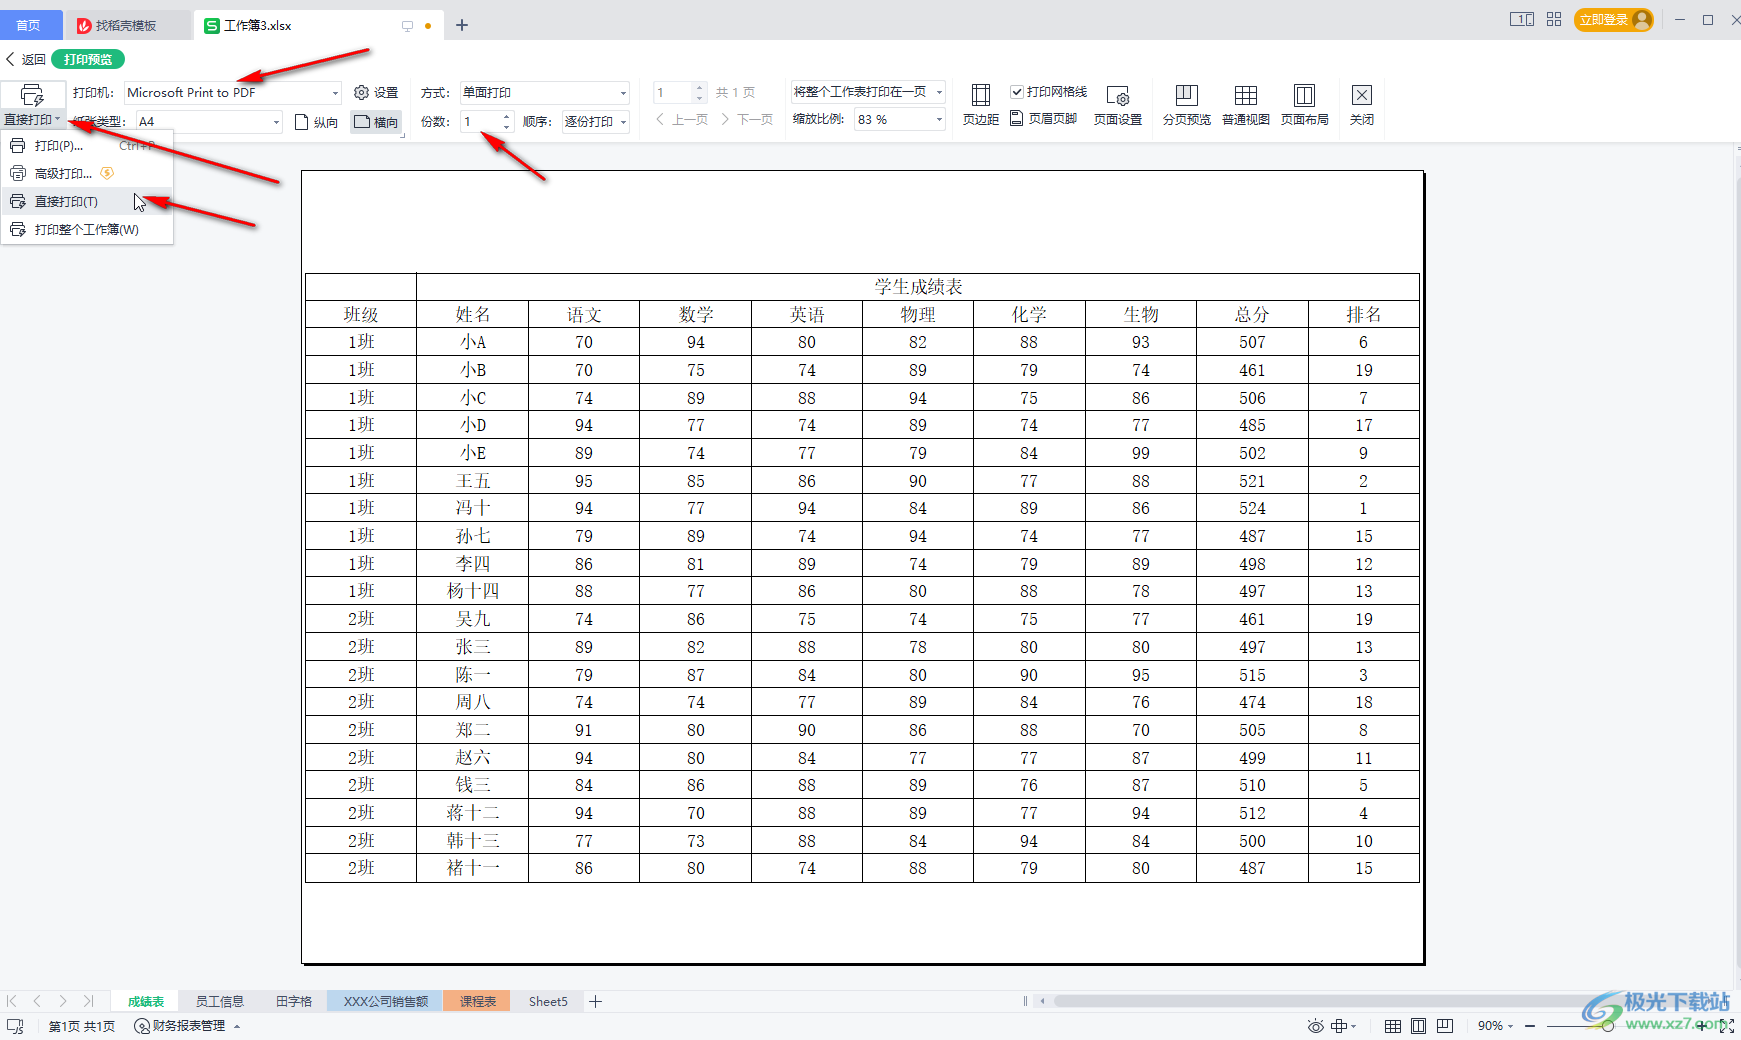Select landscape orientation 横向
This screenshot has width=1741, height=1040.
coord(376,122)
